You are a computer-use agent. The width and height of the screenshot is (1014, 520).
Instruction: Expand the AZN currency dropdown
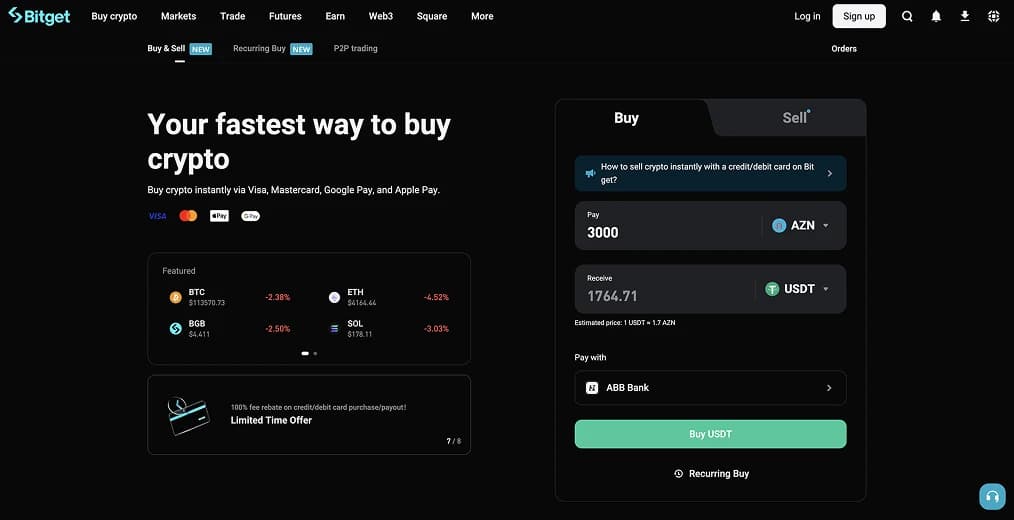[x=801, y=225]
